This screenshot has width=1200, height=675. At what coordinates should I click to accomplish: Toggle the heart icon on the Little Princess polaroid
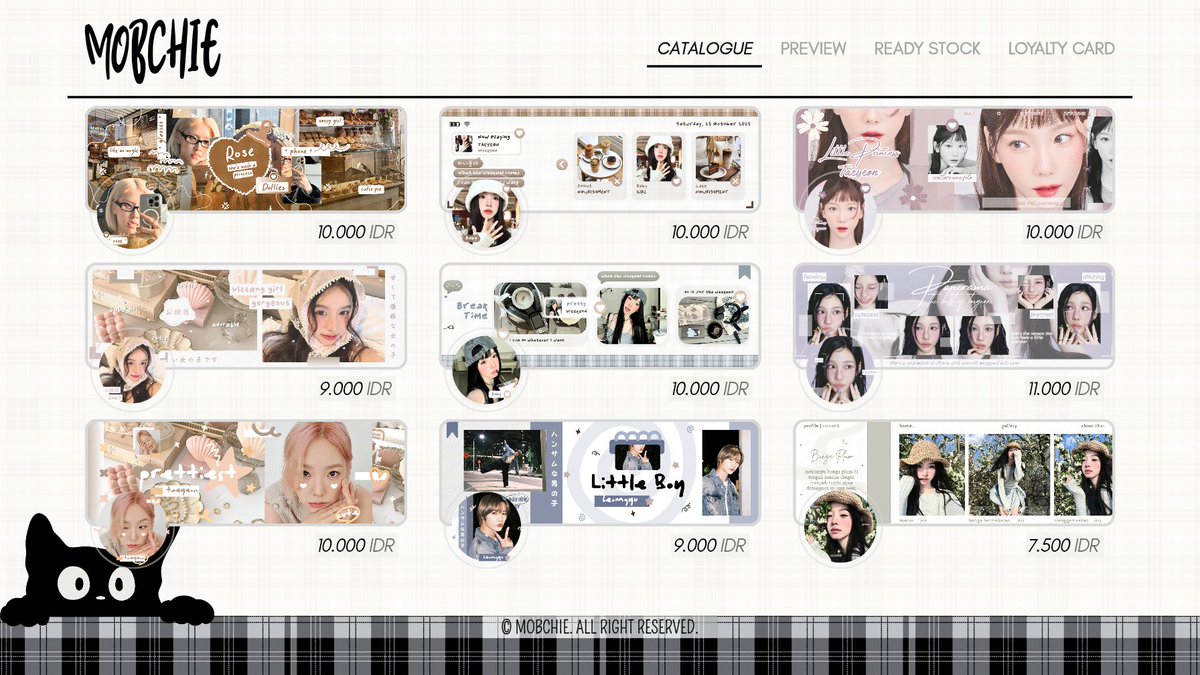[x=951, y=126]
